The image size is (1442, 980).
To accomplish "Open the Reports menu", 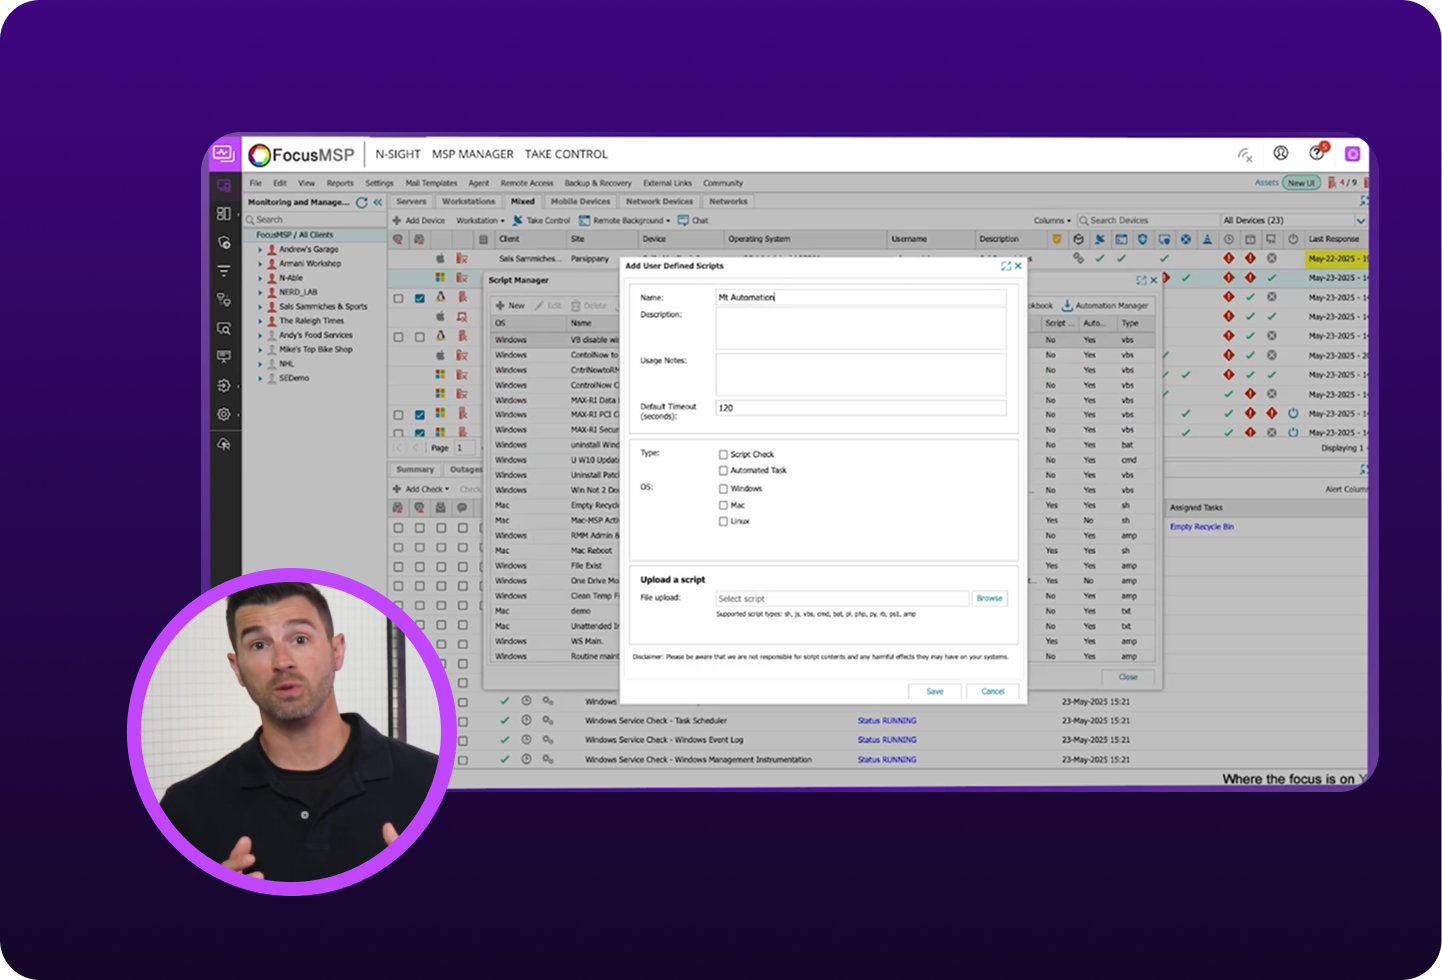I will [x=340, y=184].
